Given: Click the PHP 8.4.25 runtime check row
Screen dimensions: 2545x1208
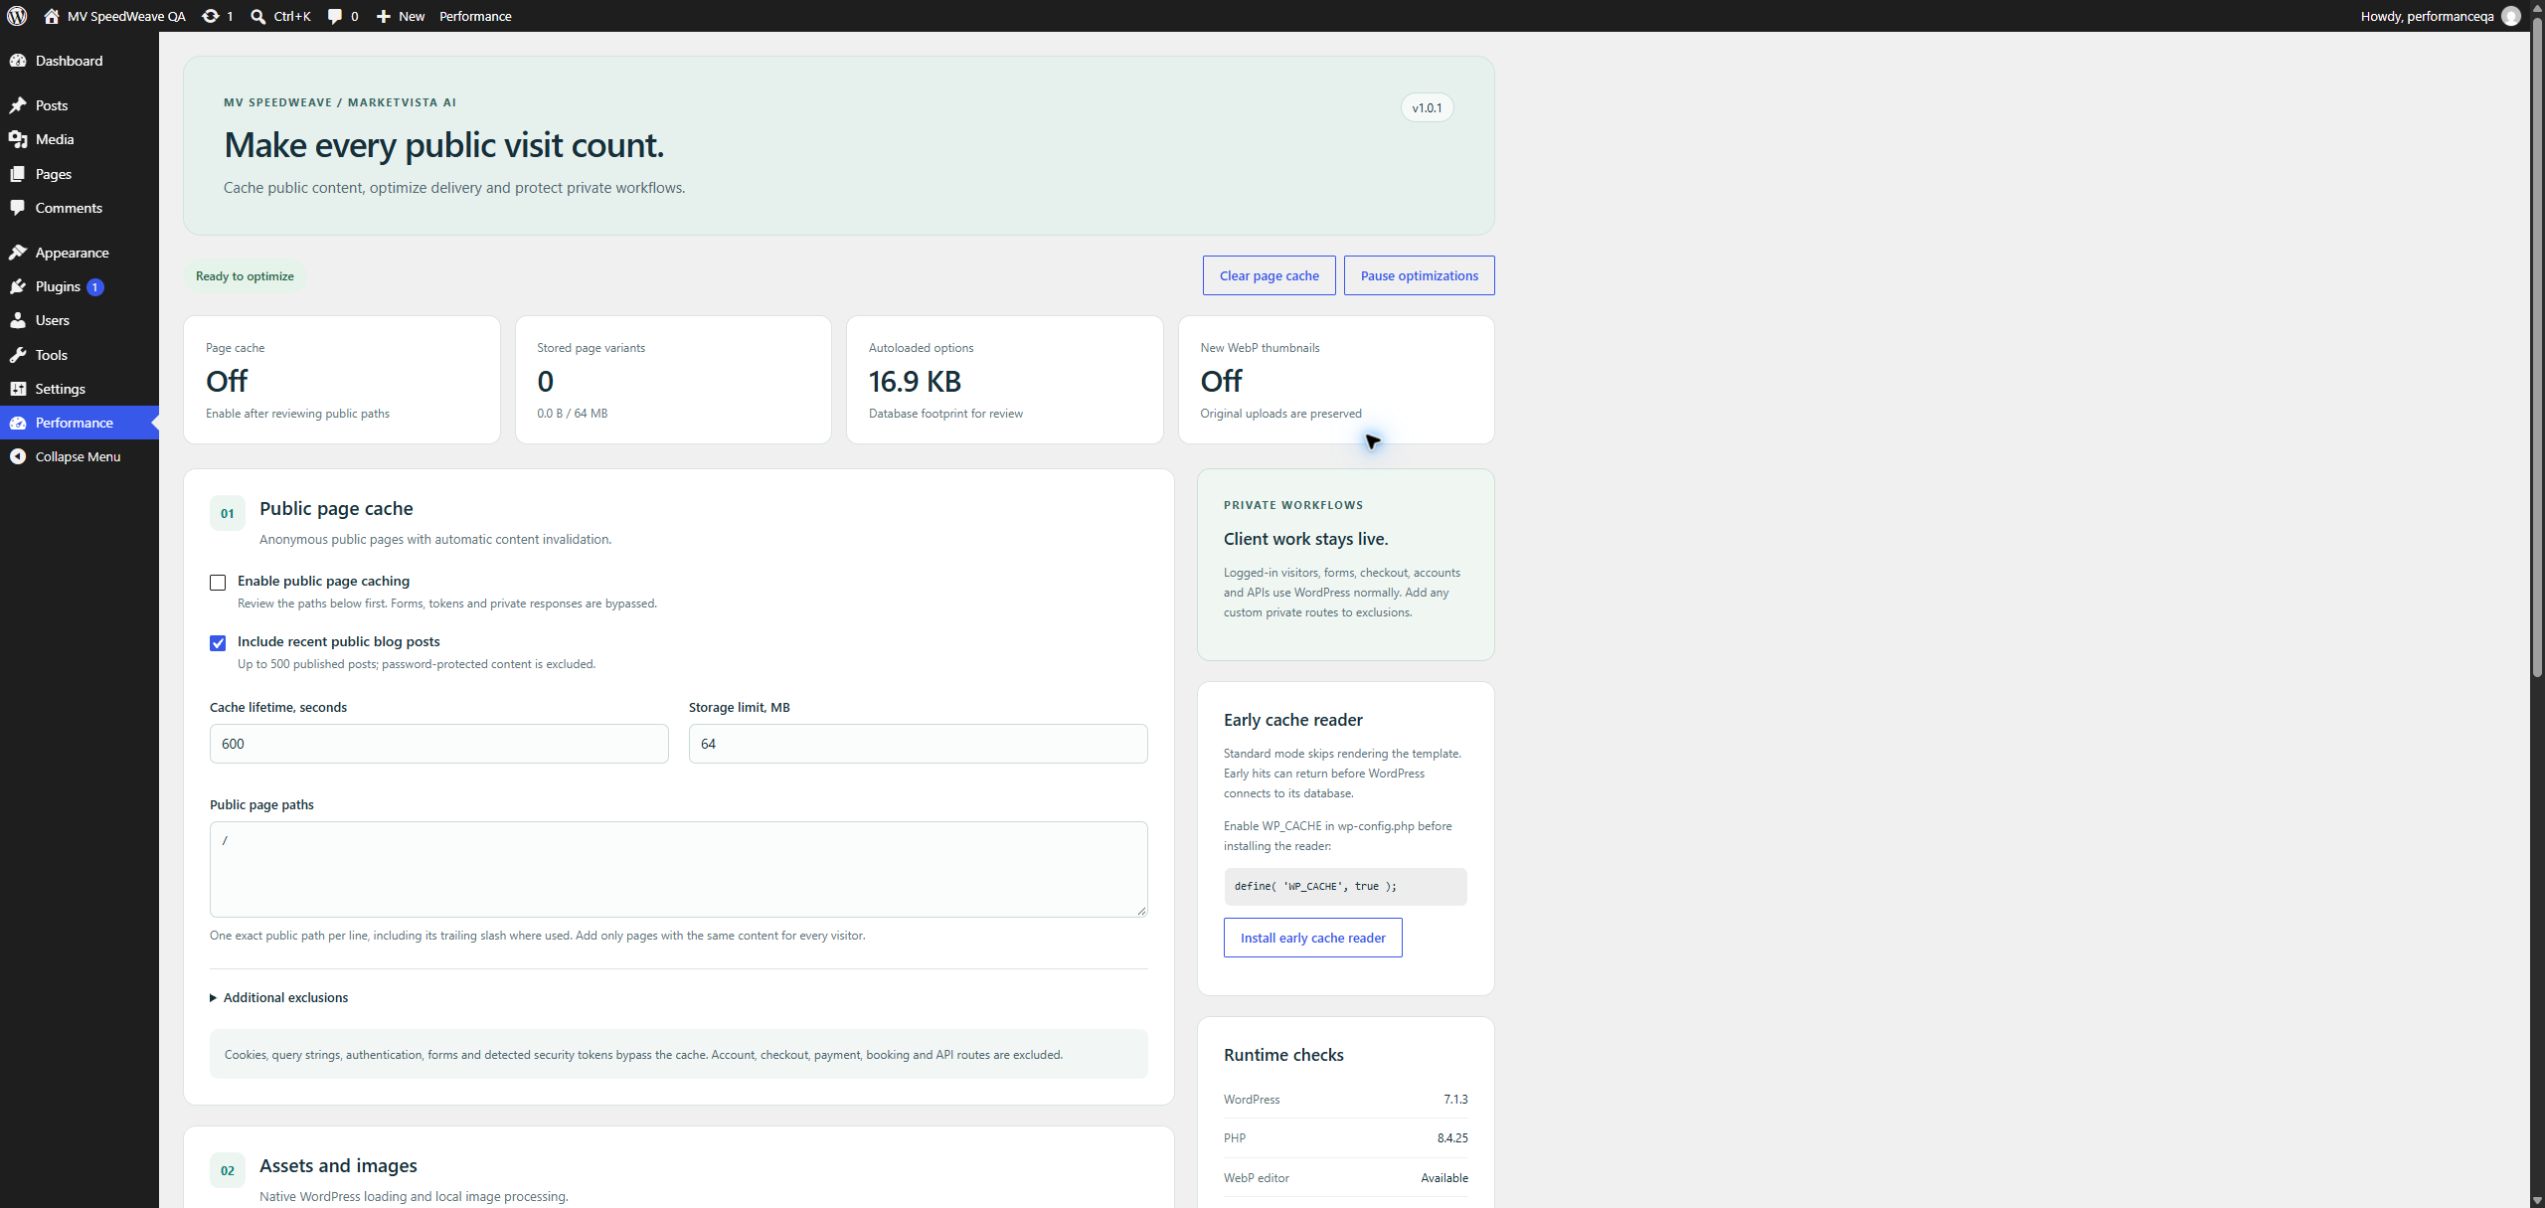Looking at the screenshot, I should 1344,1138.
